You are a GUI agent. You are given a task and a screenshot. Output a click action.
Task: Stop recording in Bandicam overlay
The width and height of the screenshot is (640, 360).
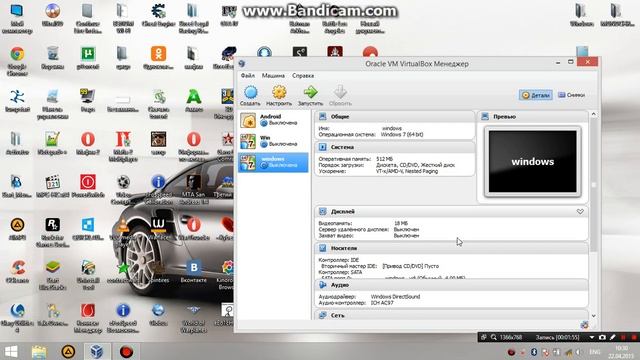(634, 337)
